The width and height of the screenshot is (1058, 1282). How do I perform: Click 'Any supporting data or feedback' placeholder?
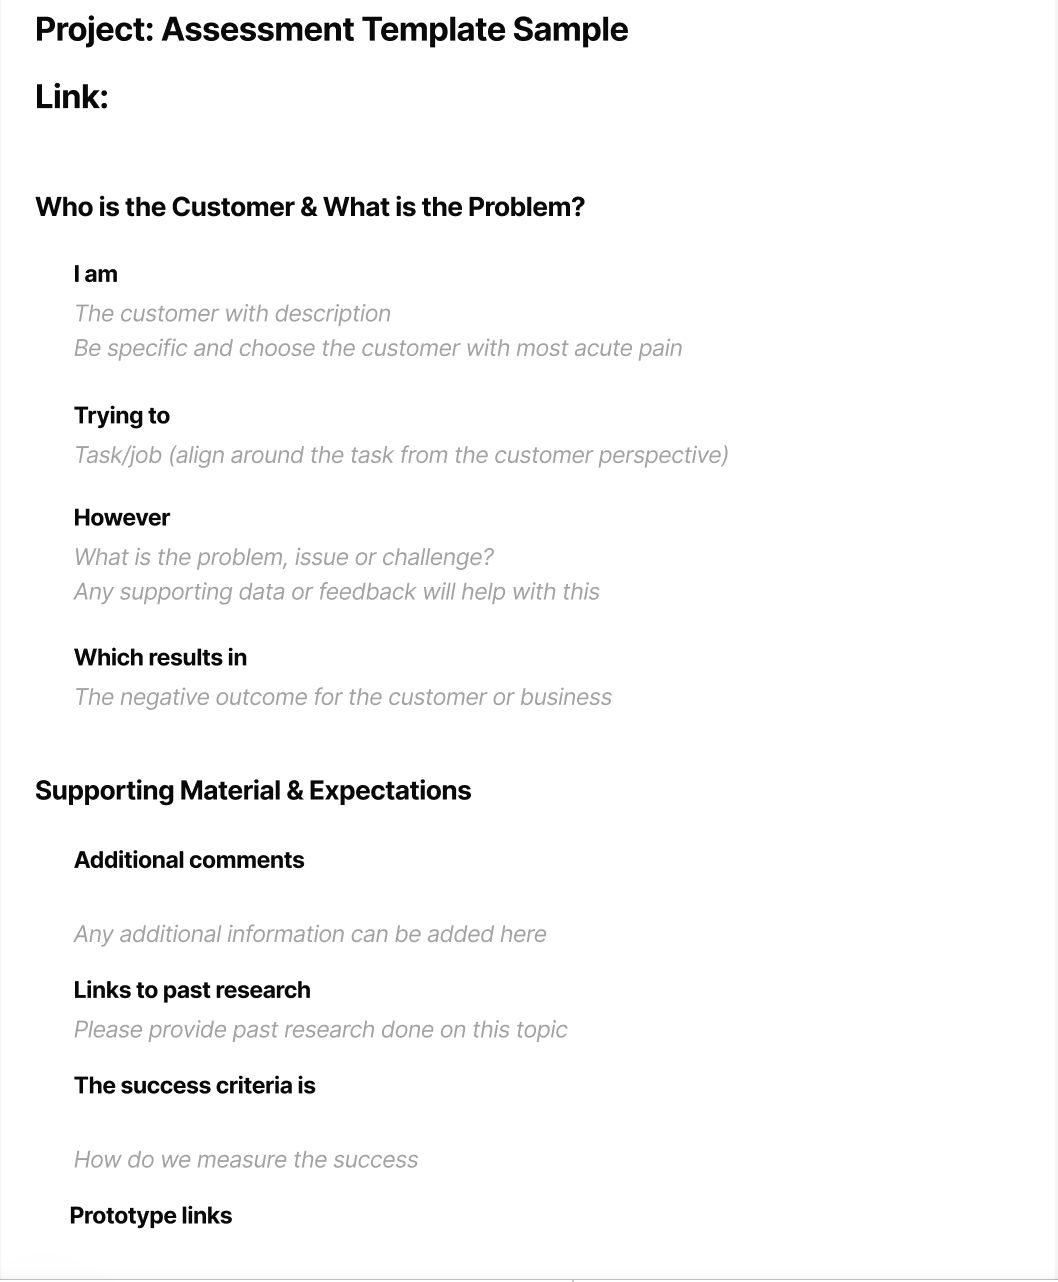coord(337,592)
